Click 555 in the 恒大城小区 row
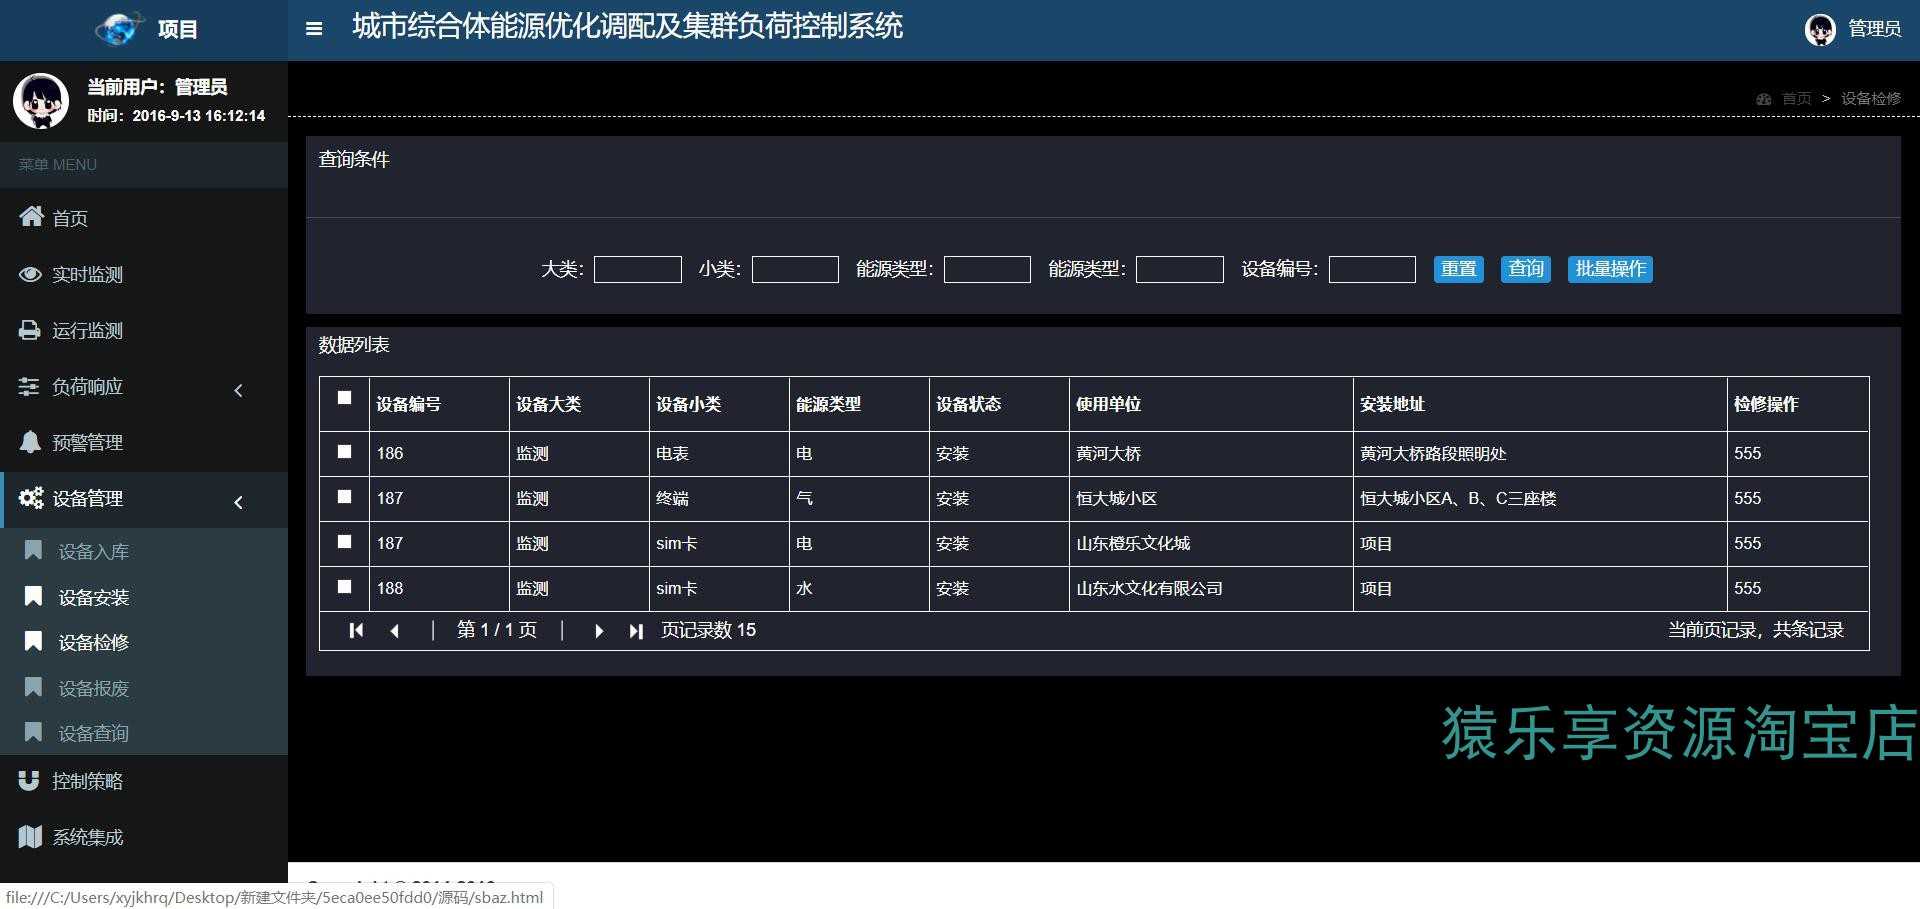Screen dimensions: 1920x909 point(1747,498)
